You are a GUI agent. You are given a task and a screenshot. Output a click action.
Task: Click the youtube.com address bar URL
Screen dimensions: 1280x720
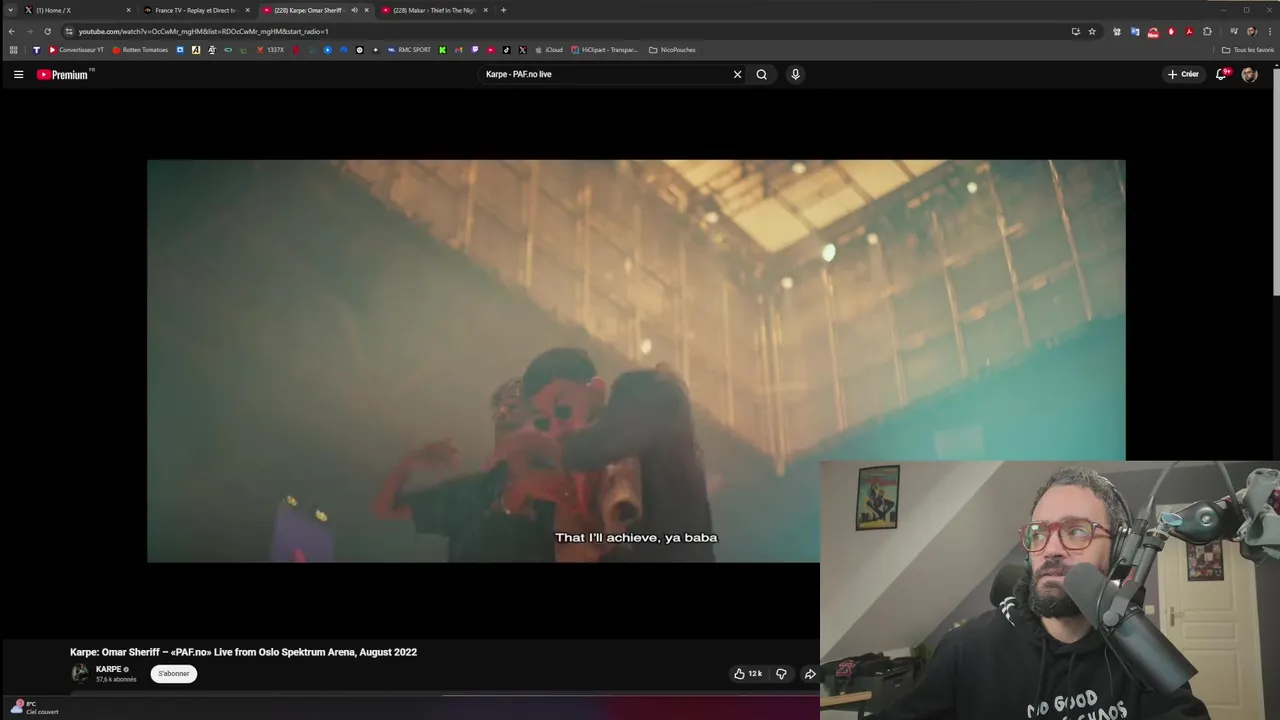[x=204, y=31]
